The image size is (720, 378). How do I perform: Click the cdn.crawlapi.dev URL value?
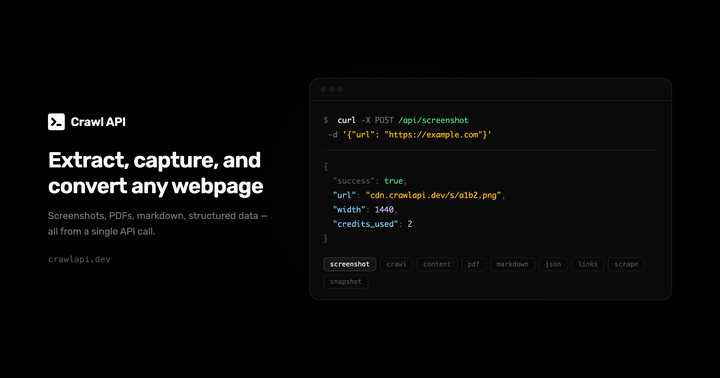click(x=433, y=195)
